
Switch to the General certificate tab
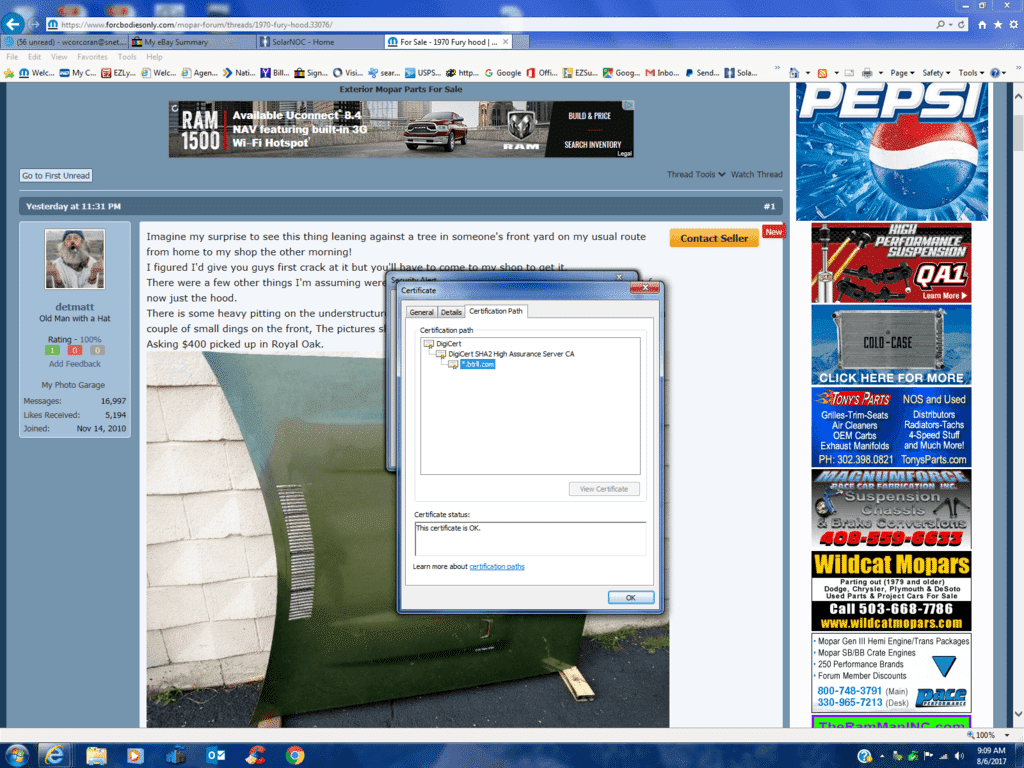[421, 312]
